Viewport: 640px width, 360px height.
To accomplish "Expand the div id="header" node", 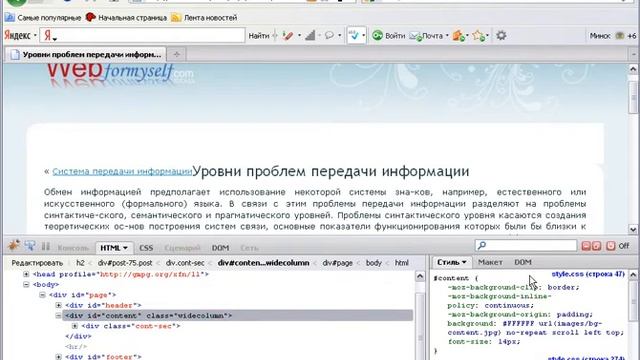I will [x=58, y=305].
